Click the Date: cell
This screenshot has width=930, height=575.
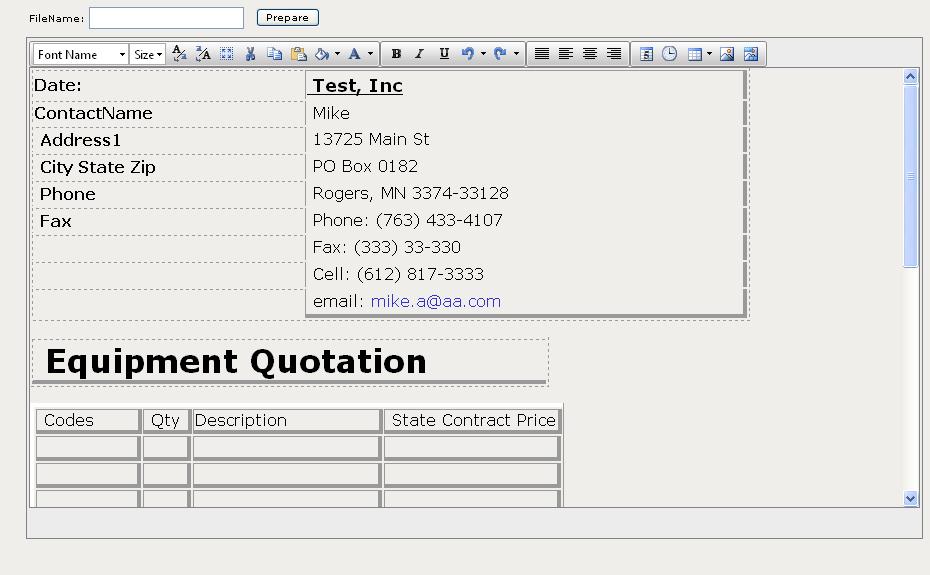[169, 86]
